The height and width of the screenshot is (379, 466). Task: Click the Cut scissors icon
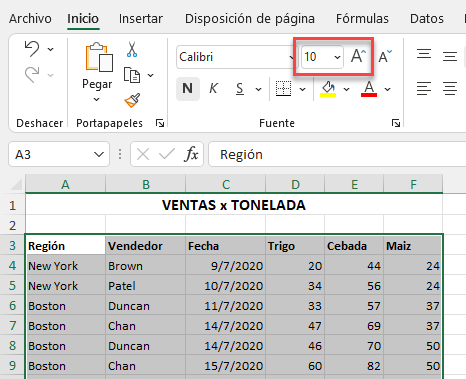132,49
